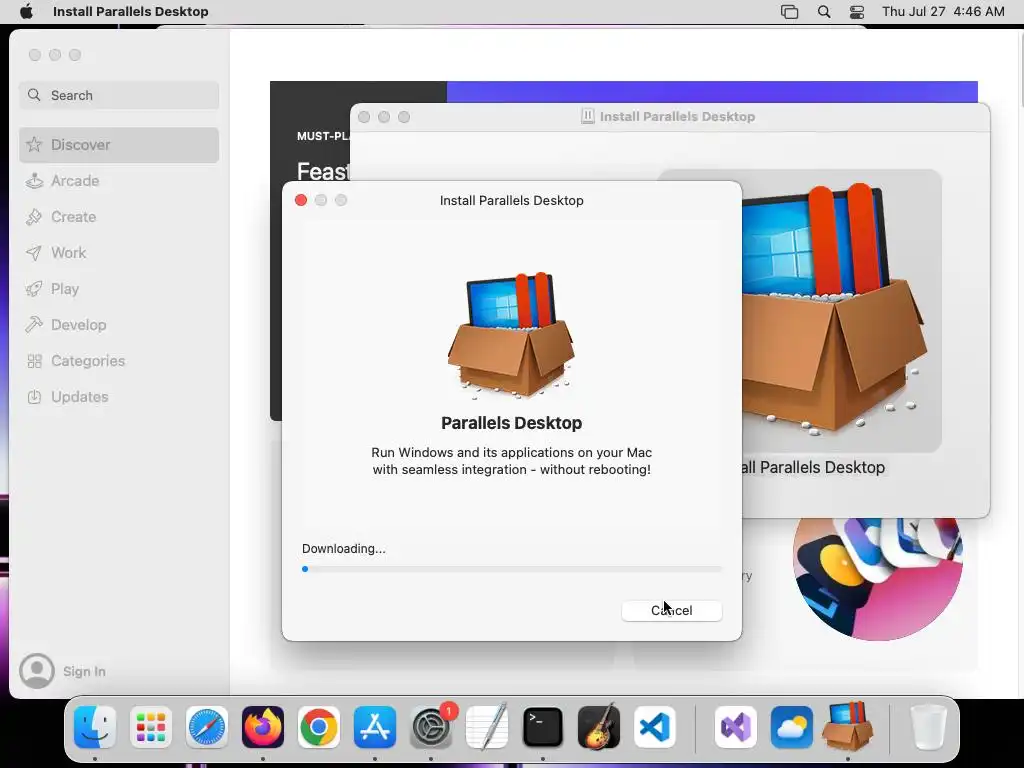The width and height of the screenshot is (1024, 768).
Task: Click the MUST-PL banner label in App Store
Action: tap(323, 136)
